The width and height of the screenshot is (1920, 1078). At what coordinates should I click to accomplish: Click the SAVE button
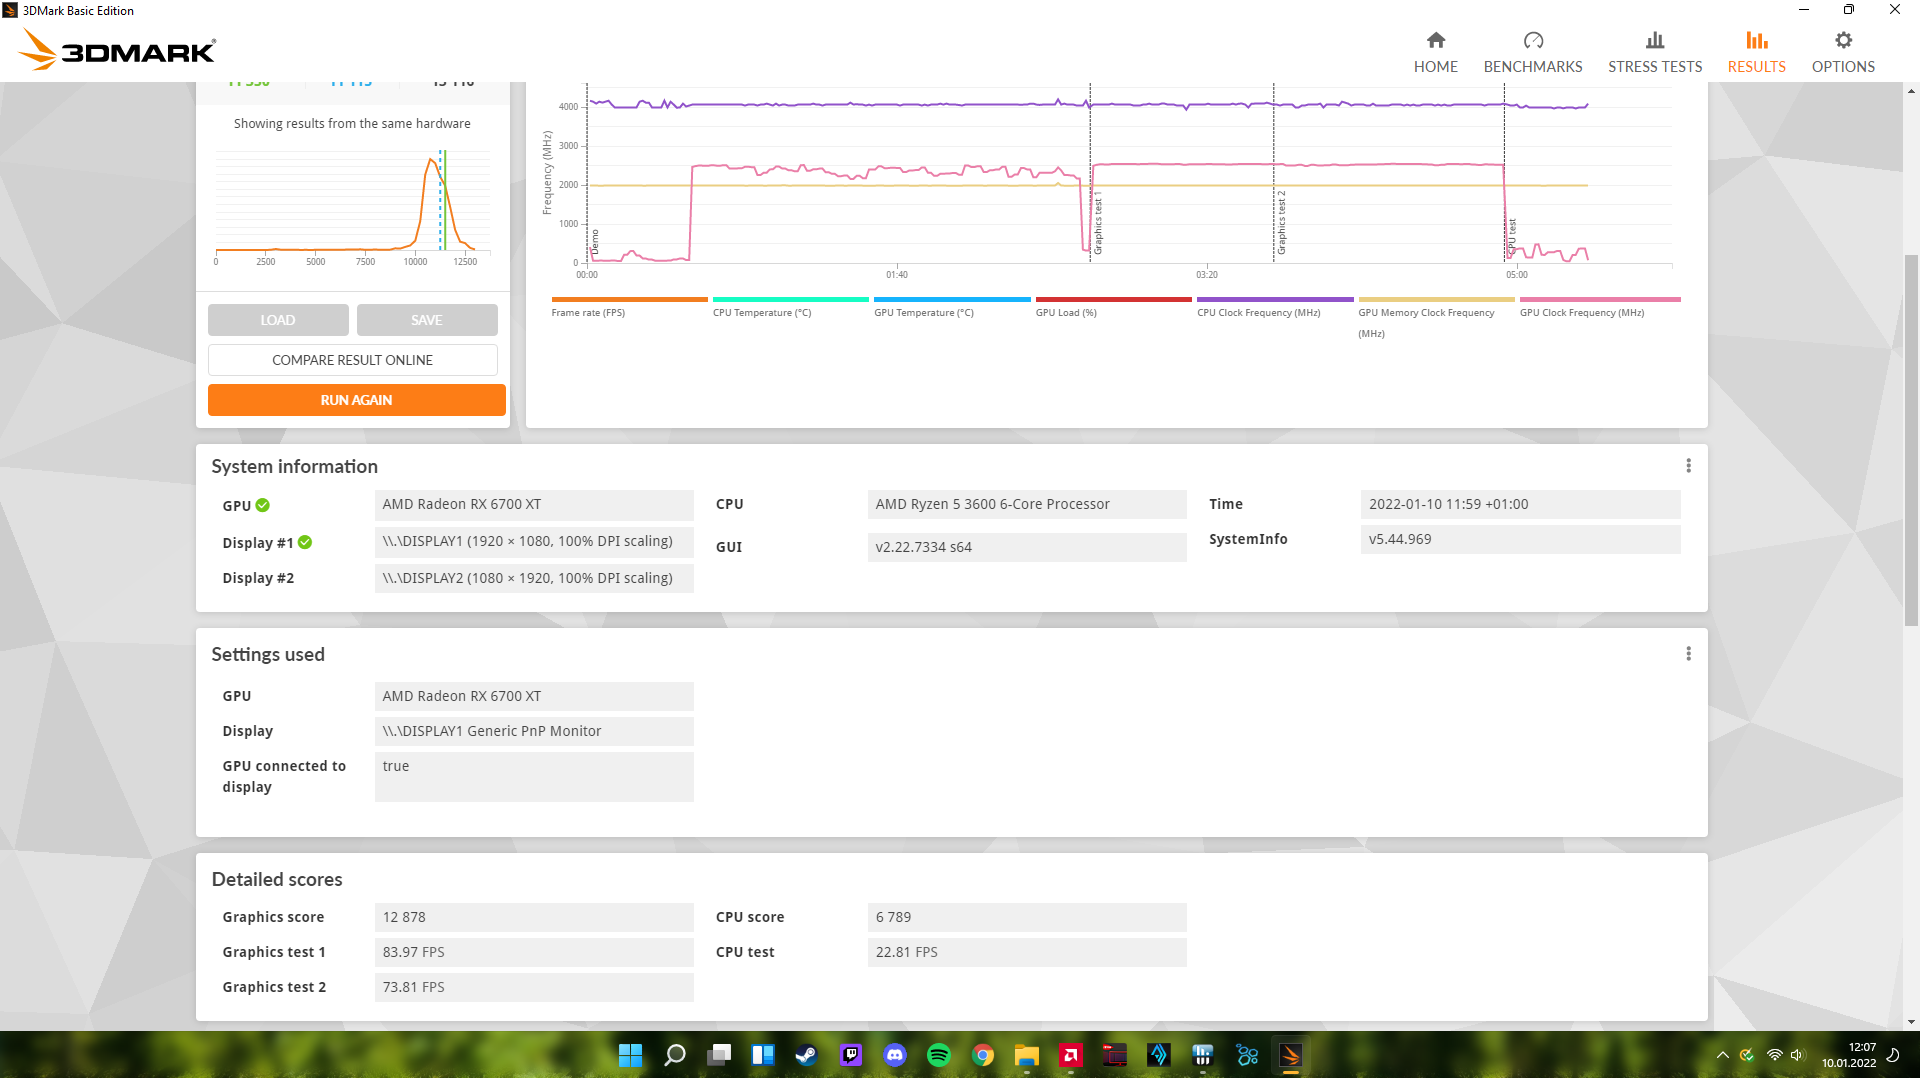427,320
